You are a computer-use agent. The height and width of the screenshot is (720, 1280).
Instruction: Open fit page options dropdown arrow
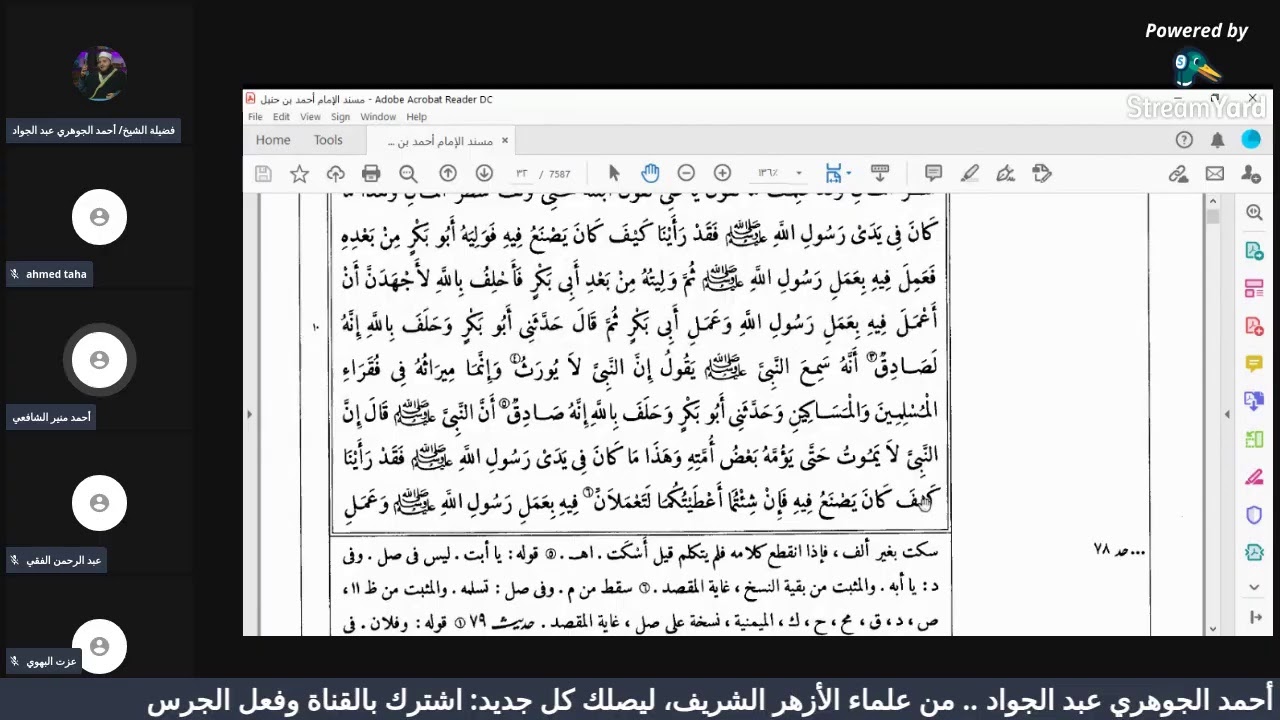click(x=849, y=174)
